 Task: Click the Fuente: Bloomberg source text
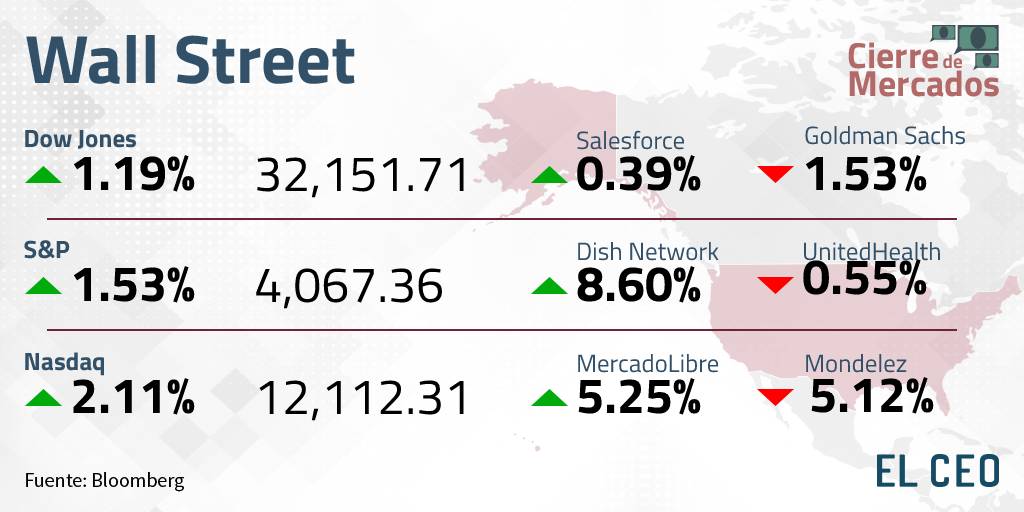pyautogui.click(x=104, y=481)
